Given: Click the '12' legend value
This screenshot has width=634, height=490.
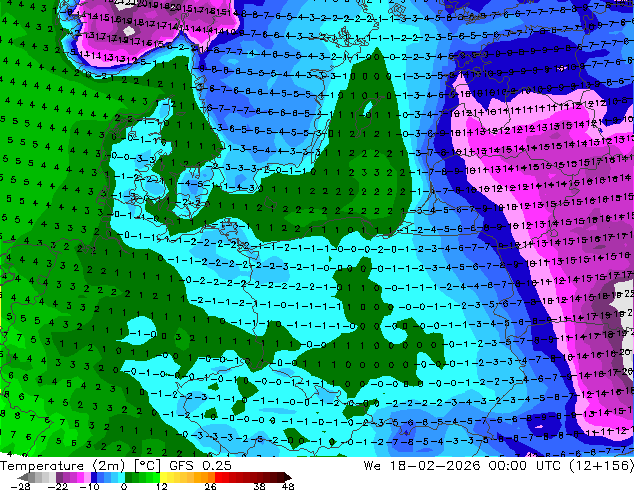Looking at the screenshot, I should click(x=162, y=486).
